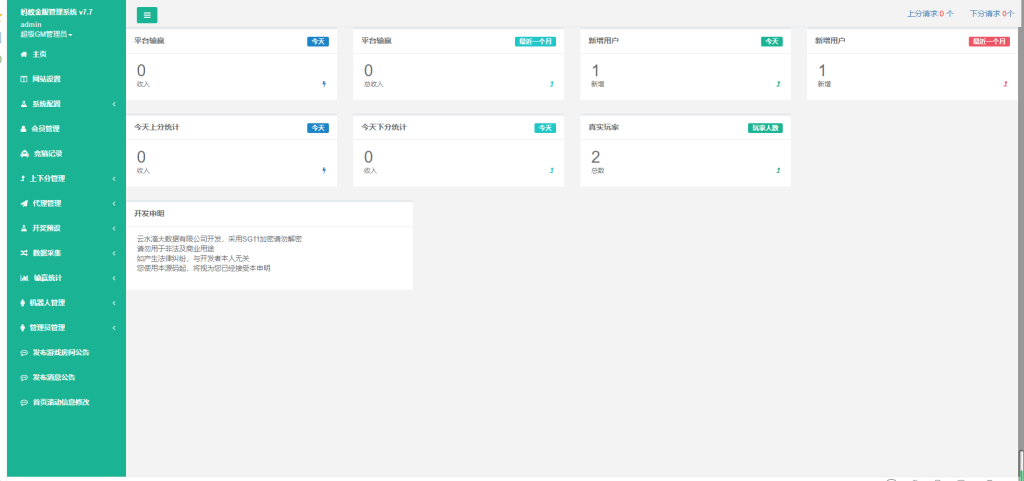Open 首页滚动信息修改 menu item
This screenshot has height=481, width=1024.
point(61,402)
